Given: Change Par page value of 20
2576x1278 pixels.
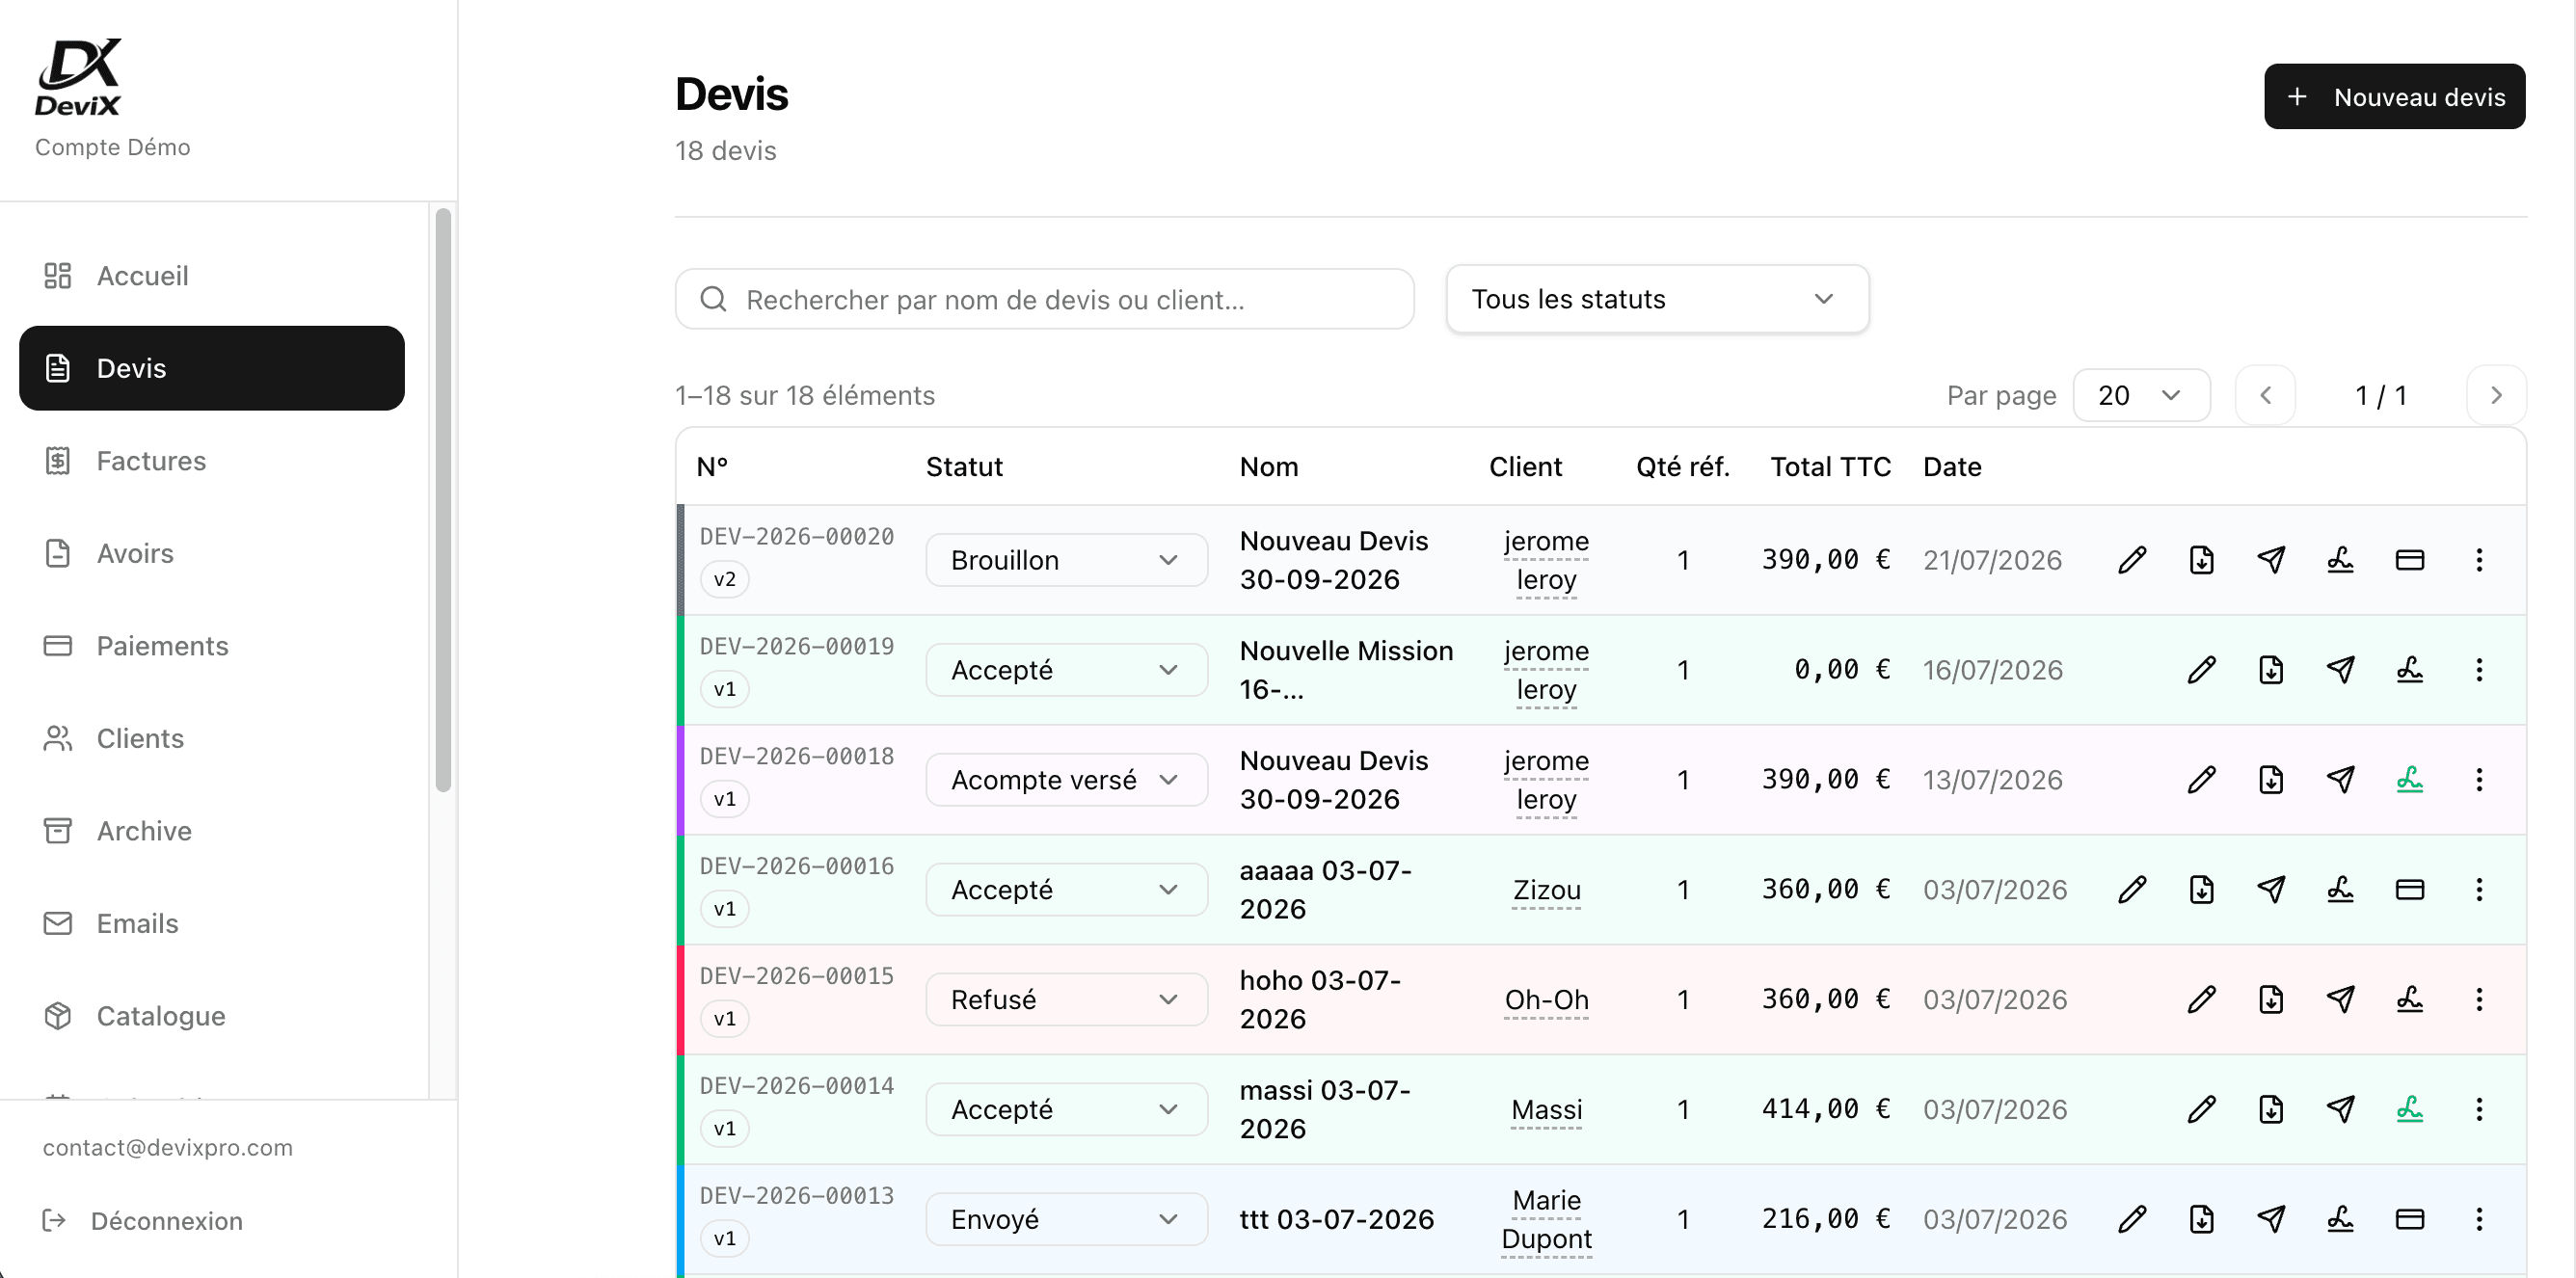Looking at the screenshot, I should point(2141,396).
